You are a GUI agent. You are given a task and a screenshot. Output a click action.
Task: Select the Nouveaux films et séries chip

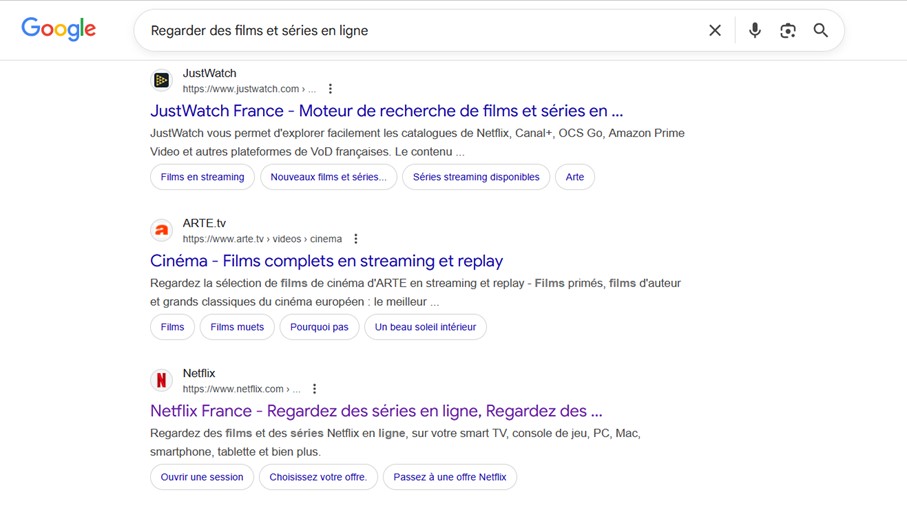click(x=328, y=177)
